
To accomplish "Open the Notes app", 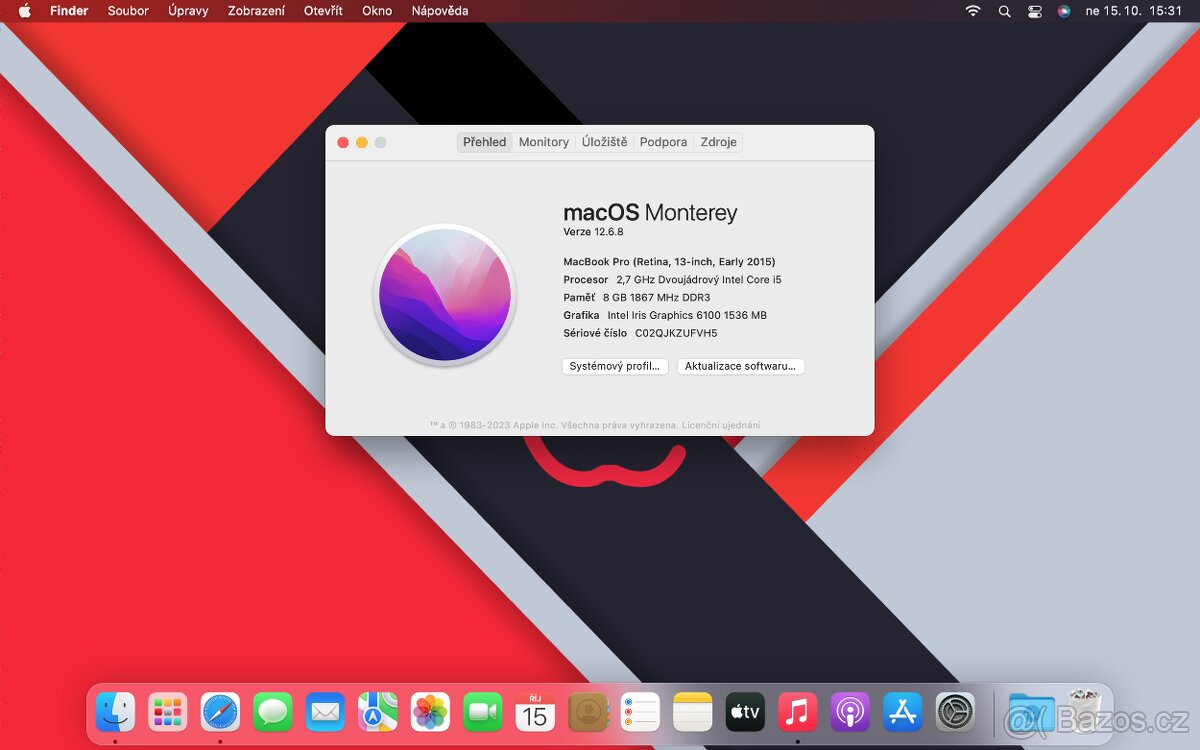I will 692,712.
